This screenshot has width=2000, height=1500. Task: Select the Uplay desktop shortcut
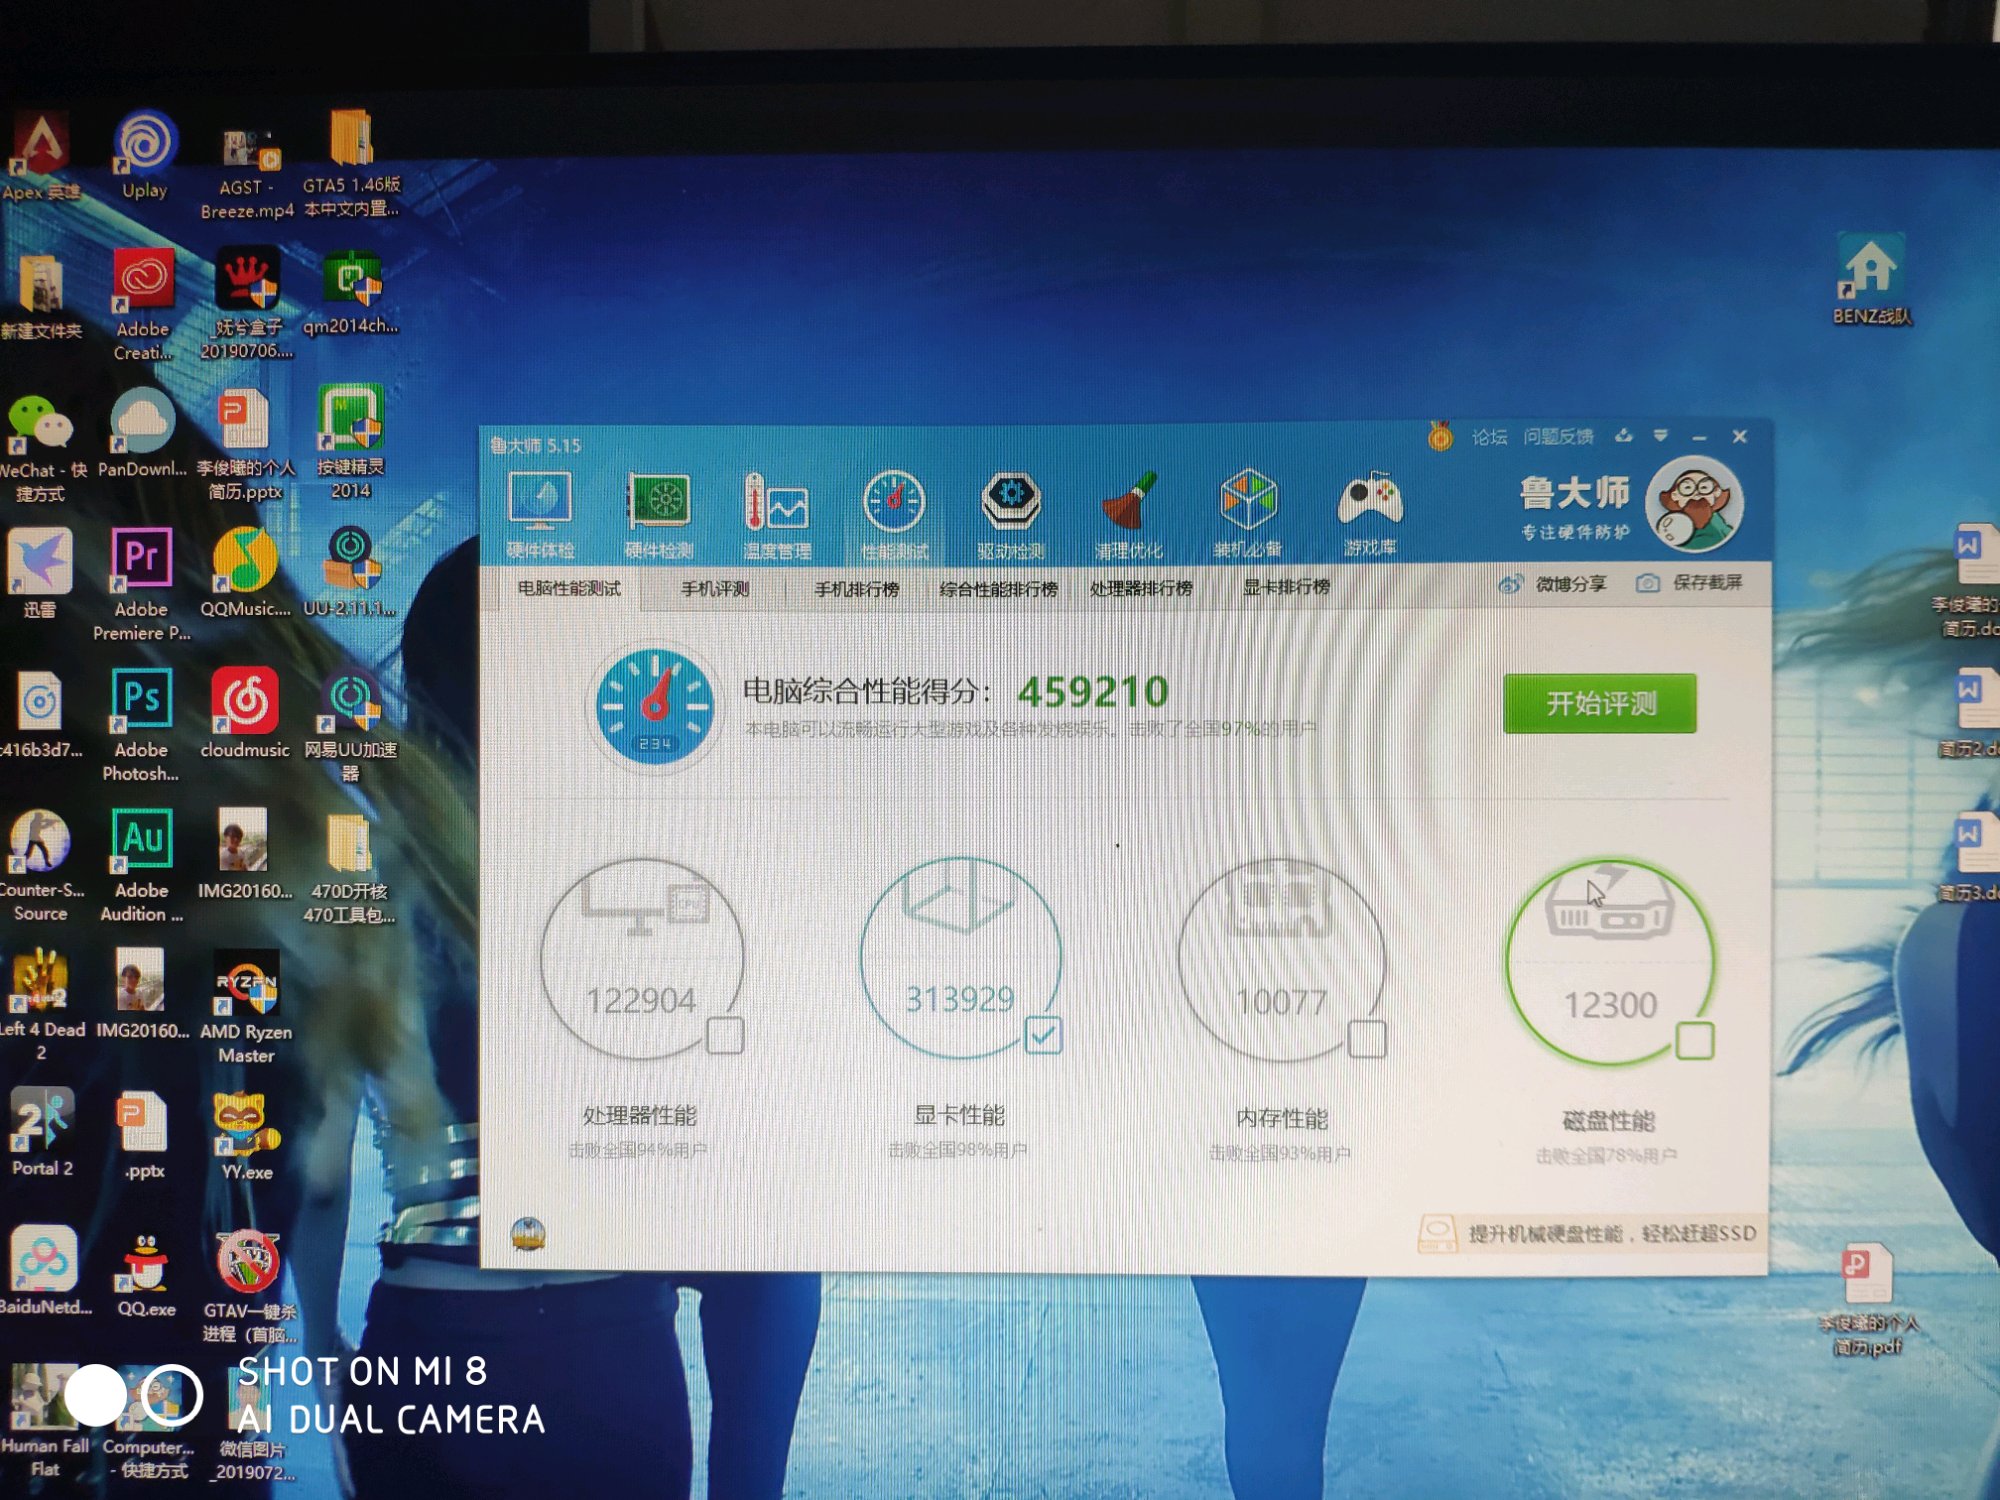145,156
